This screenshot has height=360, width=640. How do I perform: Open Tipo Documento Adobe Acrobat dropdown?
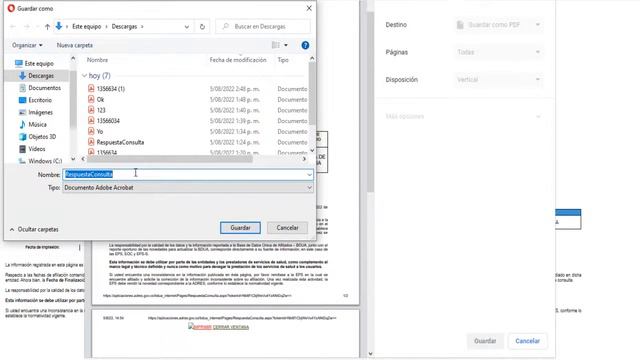(188, 188)
